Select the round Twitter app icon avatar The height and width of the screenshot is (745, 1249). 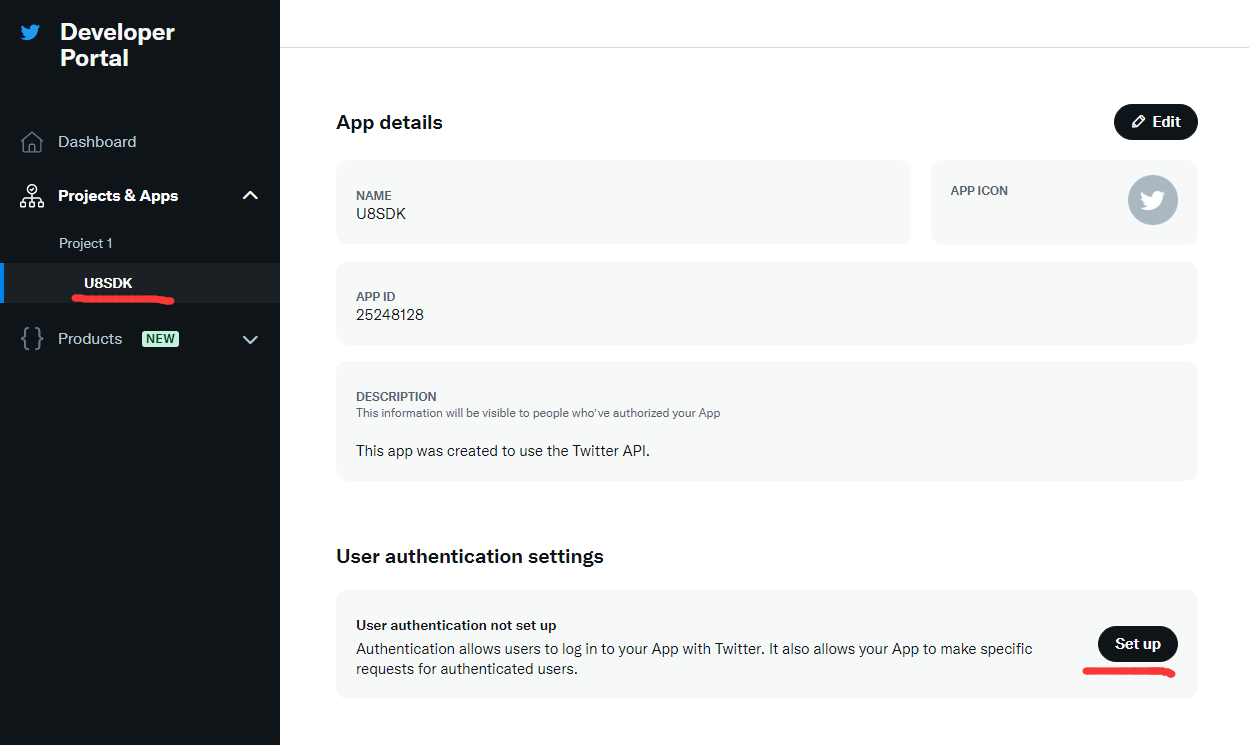(1152, 200)
